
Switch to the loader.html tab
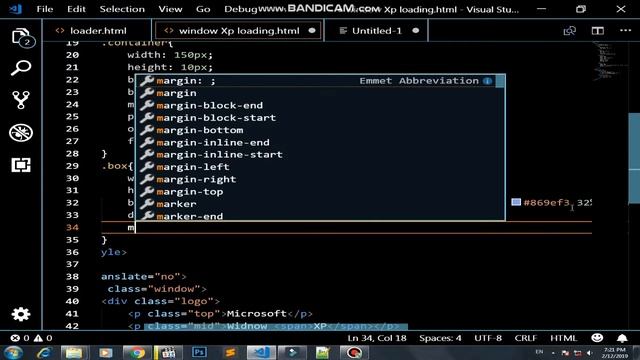97,31
